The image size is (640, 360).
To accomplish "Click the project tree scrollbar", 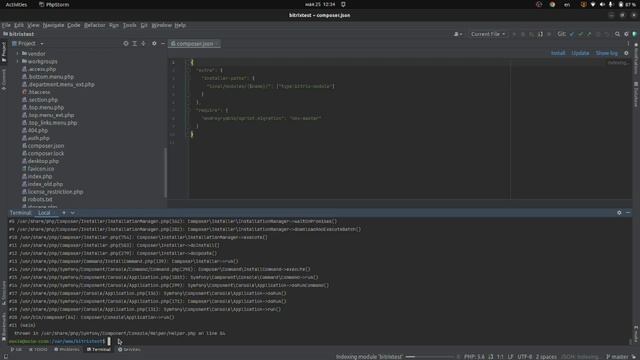I will coord(166,172).
